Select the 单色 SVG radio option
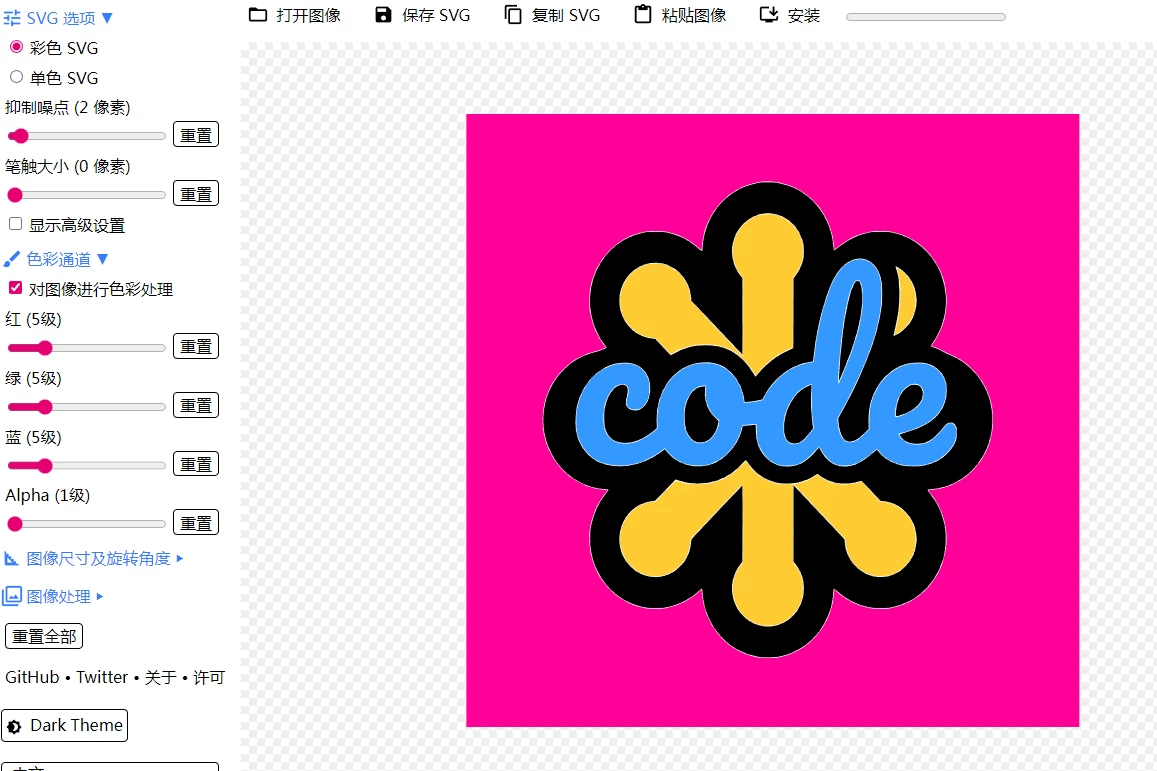Image resolution: width=1157 pixels, height=771 pixels. (x=16, y=76)
